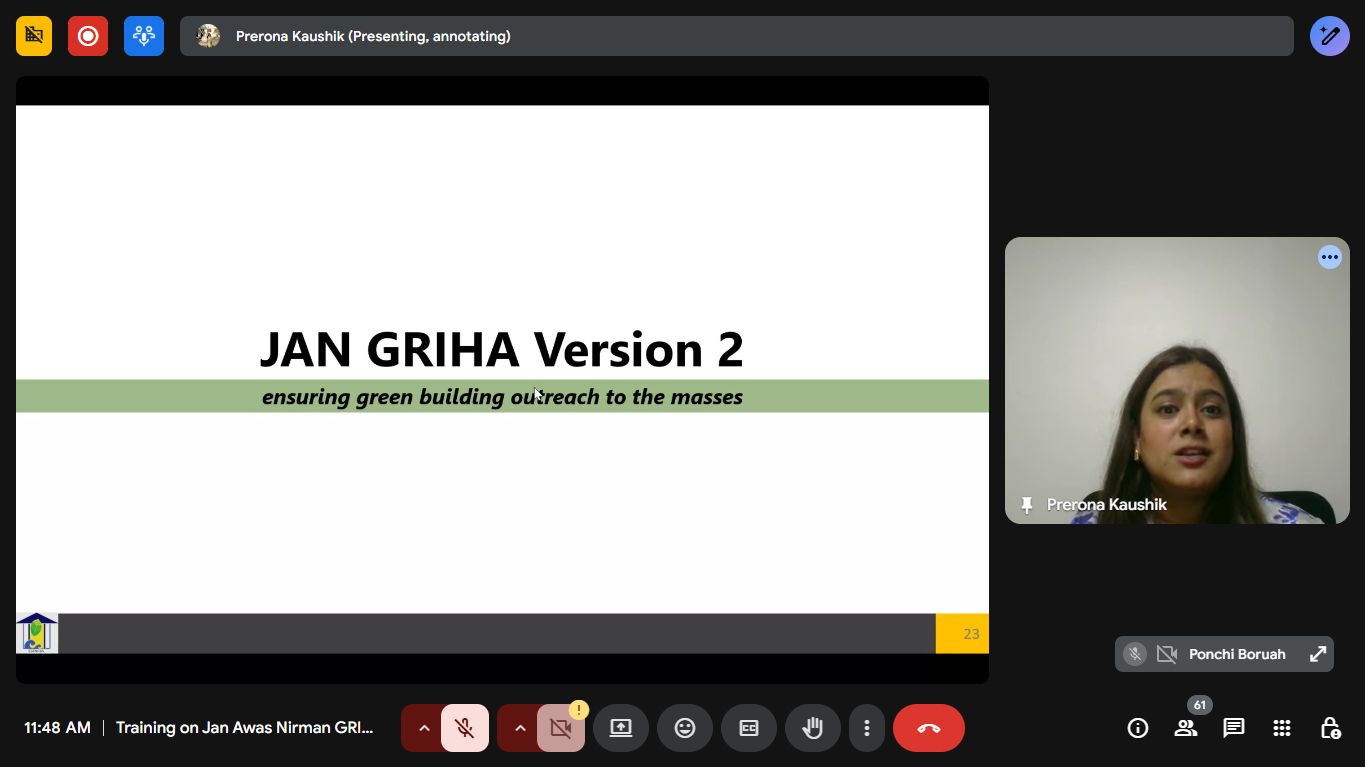Turn on your camera
This screenshot has height=767, width=1365.
pyautogui.click(x=560, y=728)
